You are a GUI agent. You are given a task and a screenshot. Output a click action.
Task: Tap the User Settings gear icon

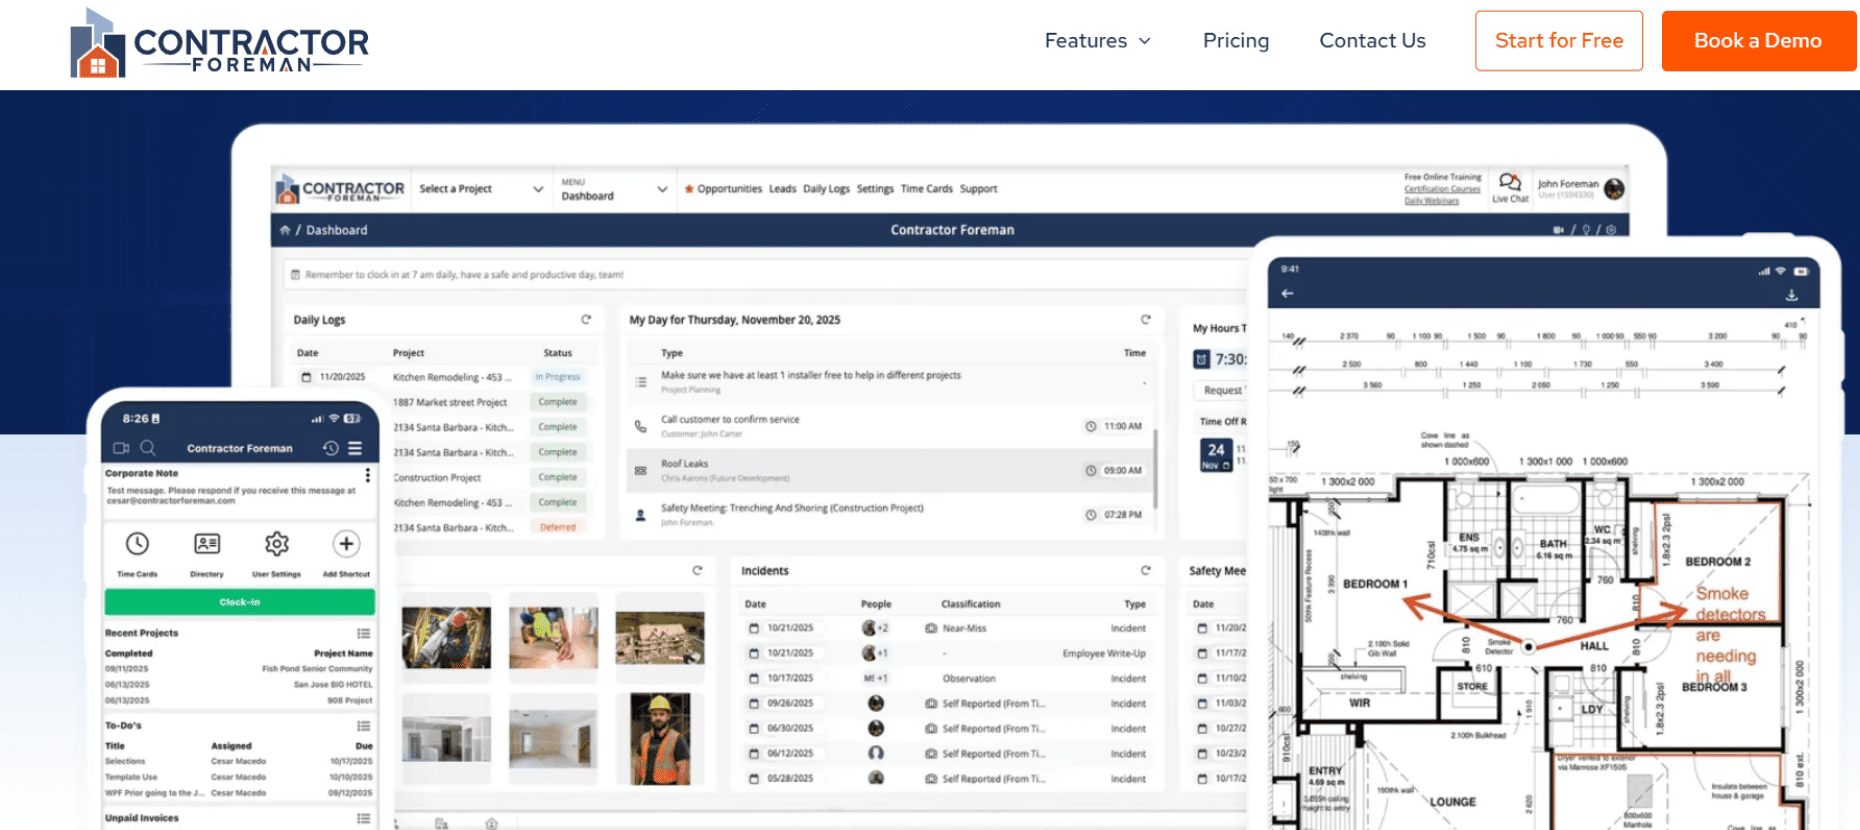click(277, 544)
